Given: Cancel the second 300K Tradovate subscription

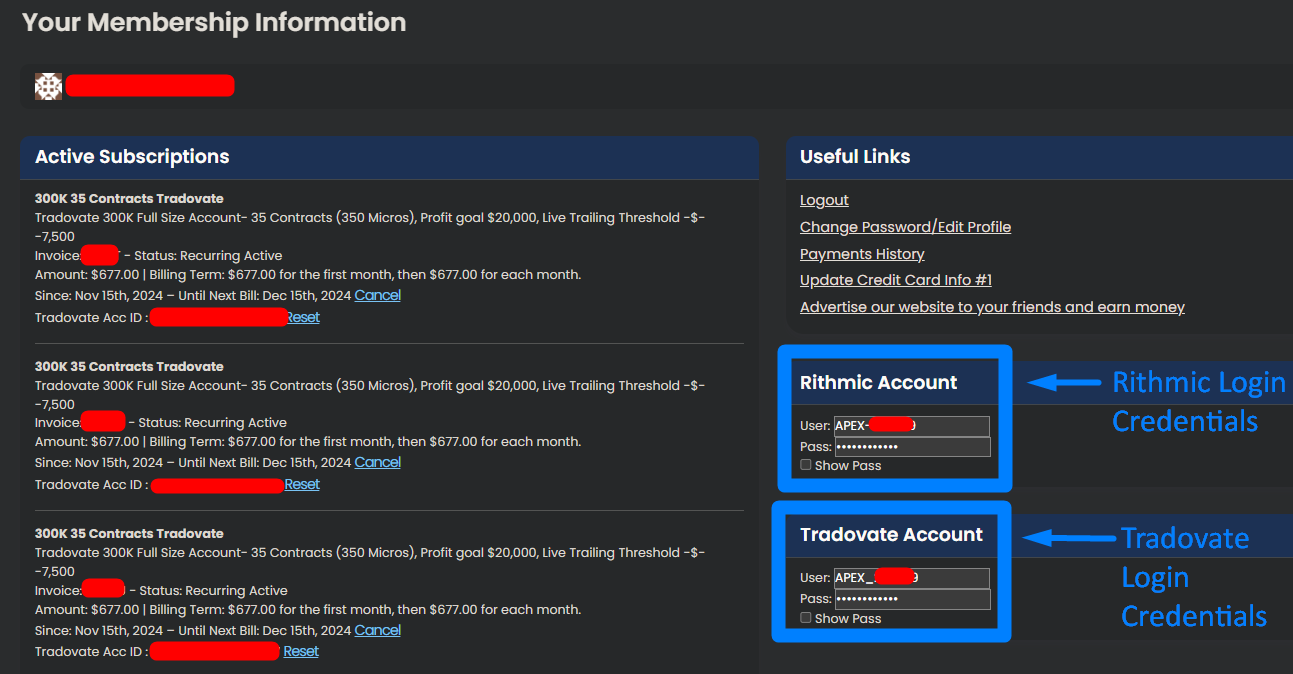Looking at the screenshot, I should [x=377, y=462].
